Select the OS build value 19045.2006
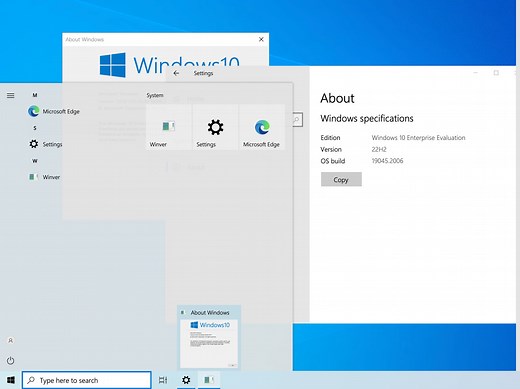Screen dimensions: 520x389 click(x=387, y=161)
